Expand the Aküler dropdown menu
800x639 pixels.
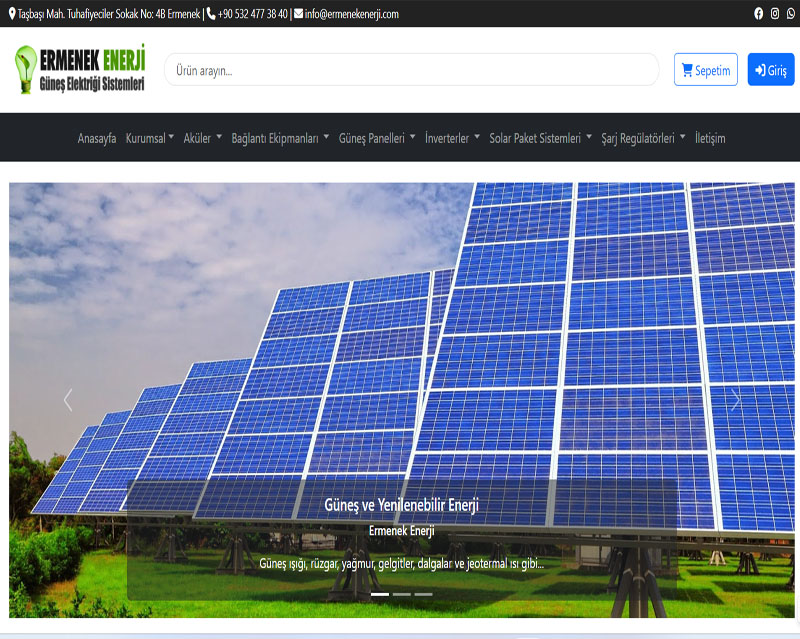coord(203,138)
